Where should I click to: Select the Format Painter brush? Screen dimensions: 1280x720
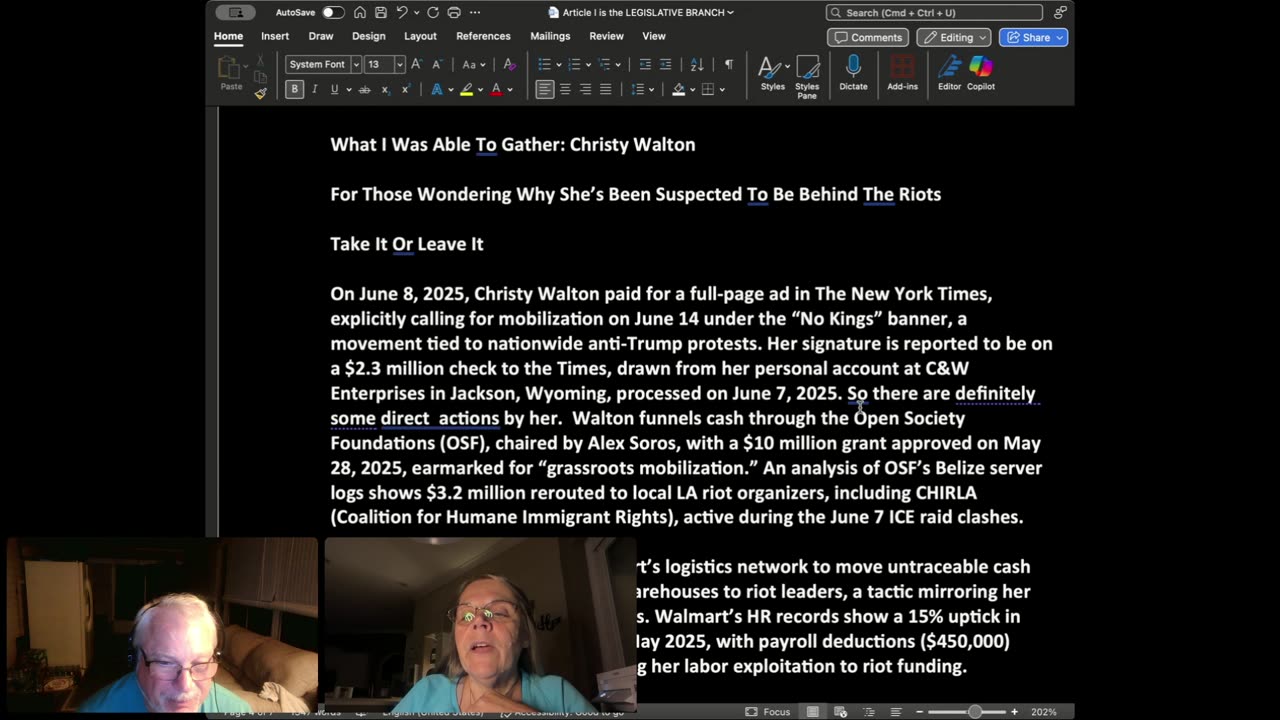tap(261, 93)
